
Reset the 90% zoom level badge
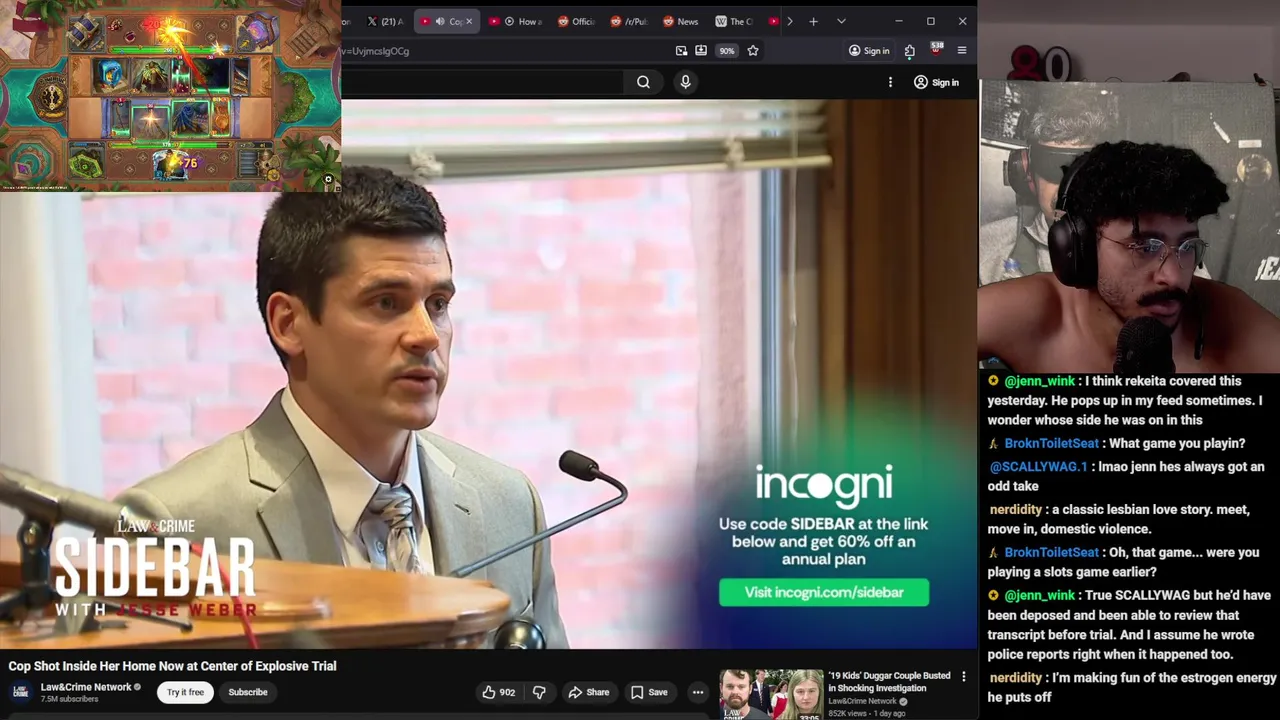tap(727, 51)
